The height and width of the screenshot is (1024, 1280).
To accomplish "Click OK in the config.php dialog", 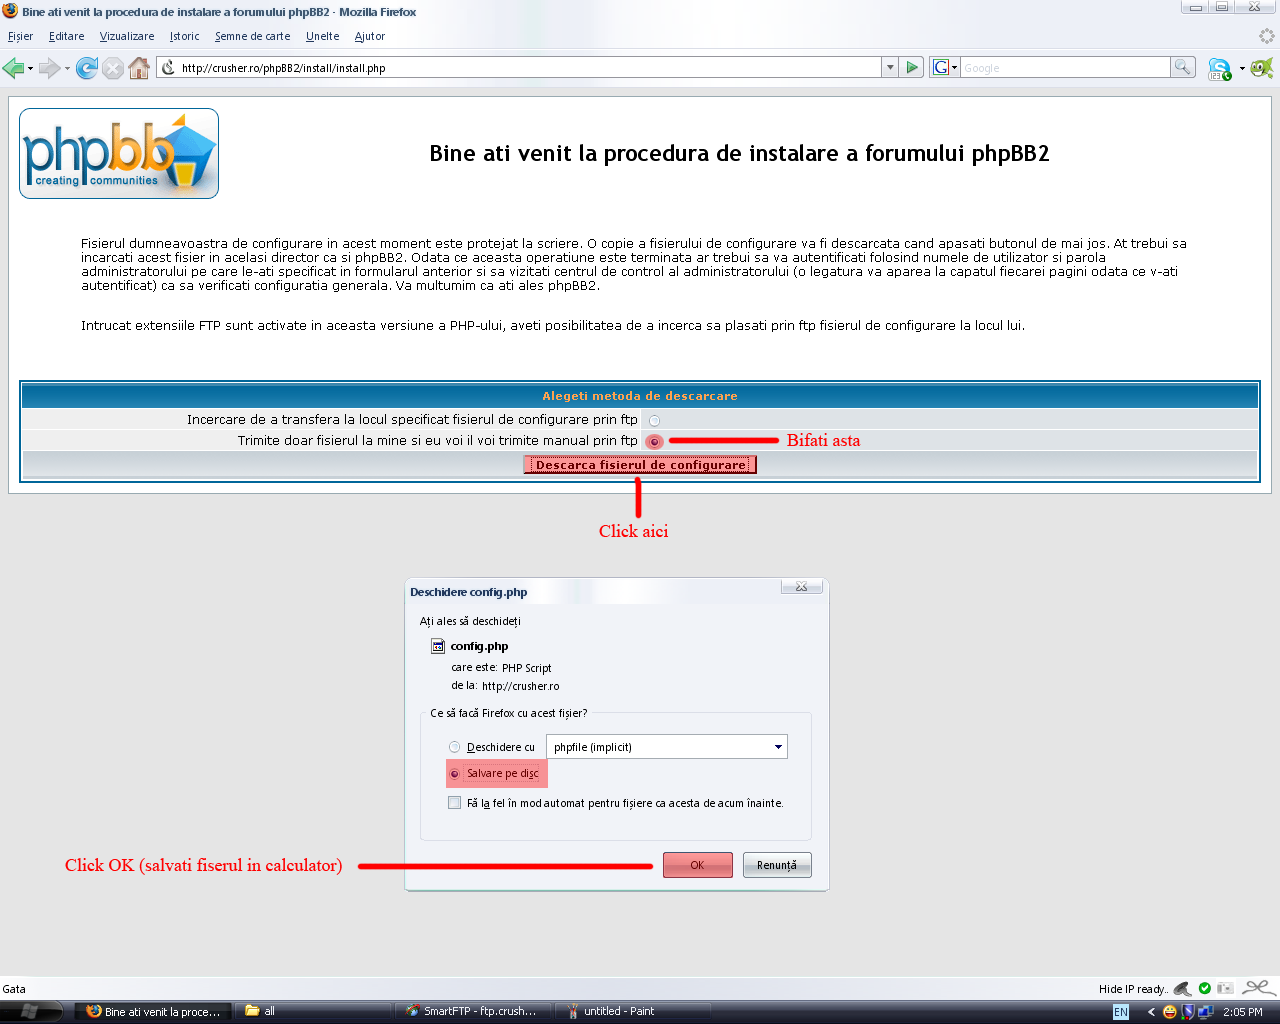I will [x=697, y=865].
